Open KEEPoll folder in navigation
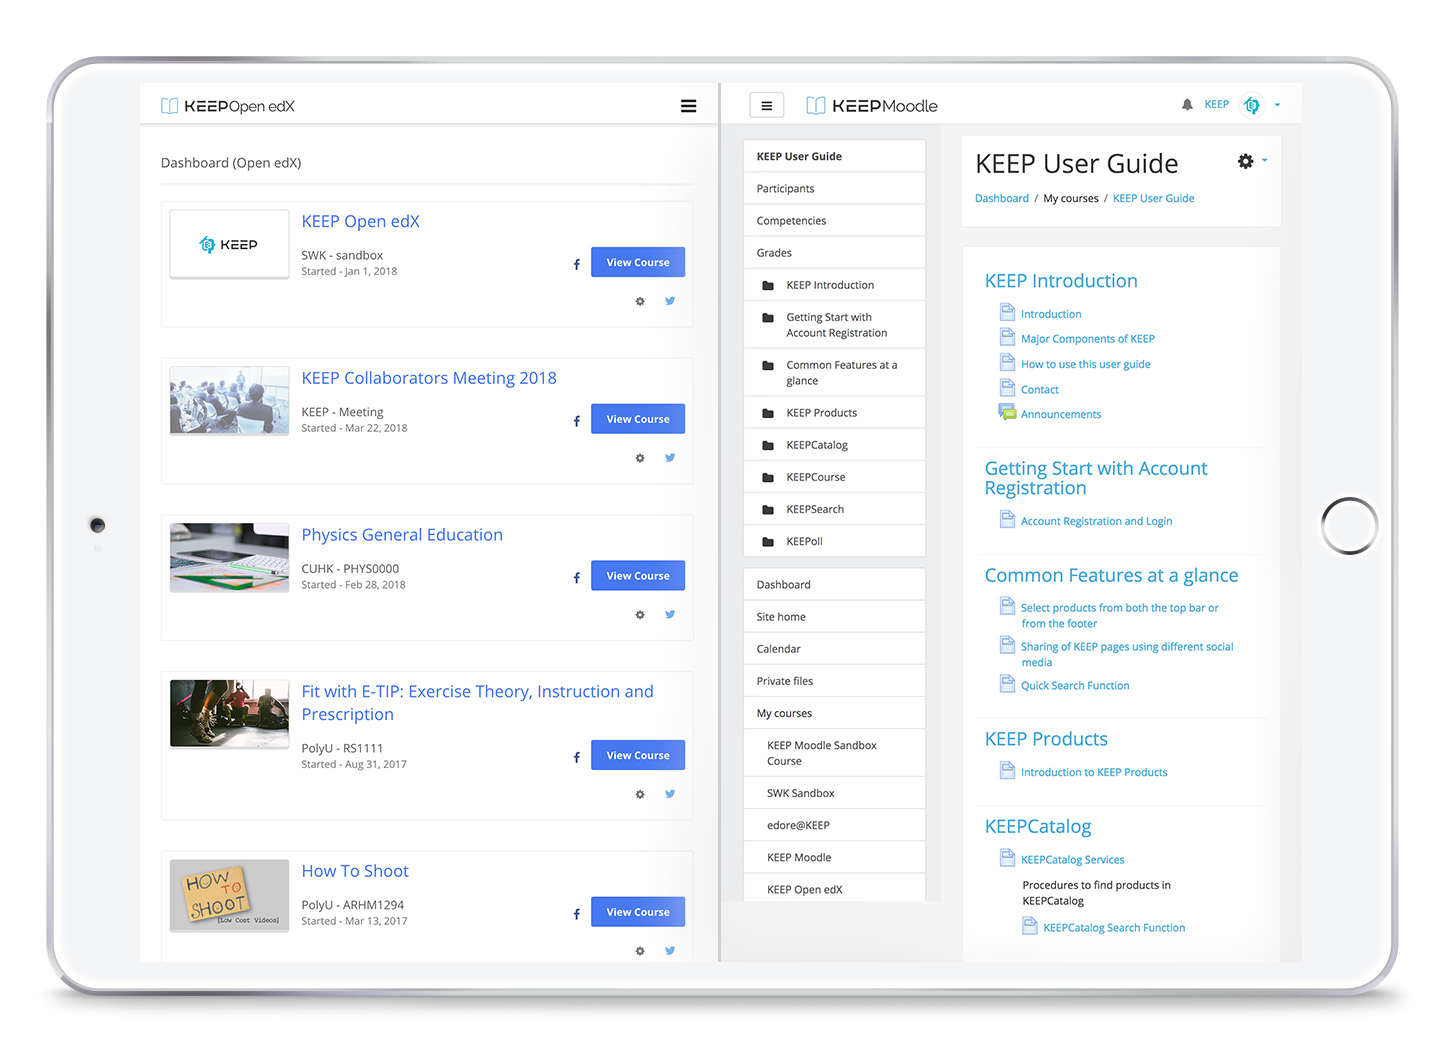The height and width of the screenshot is (1040, 1440). (834, 541)
